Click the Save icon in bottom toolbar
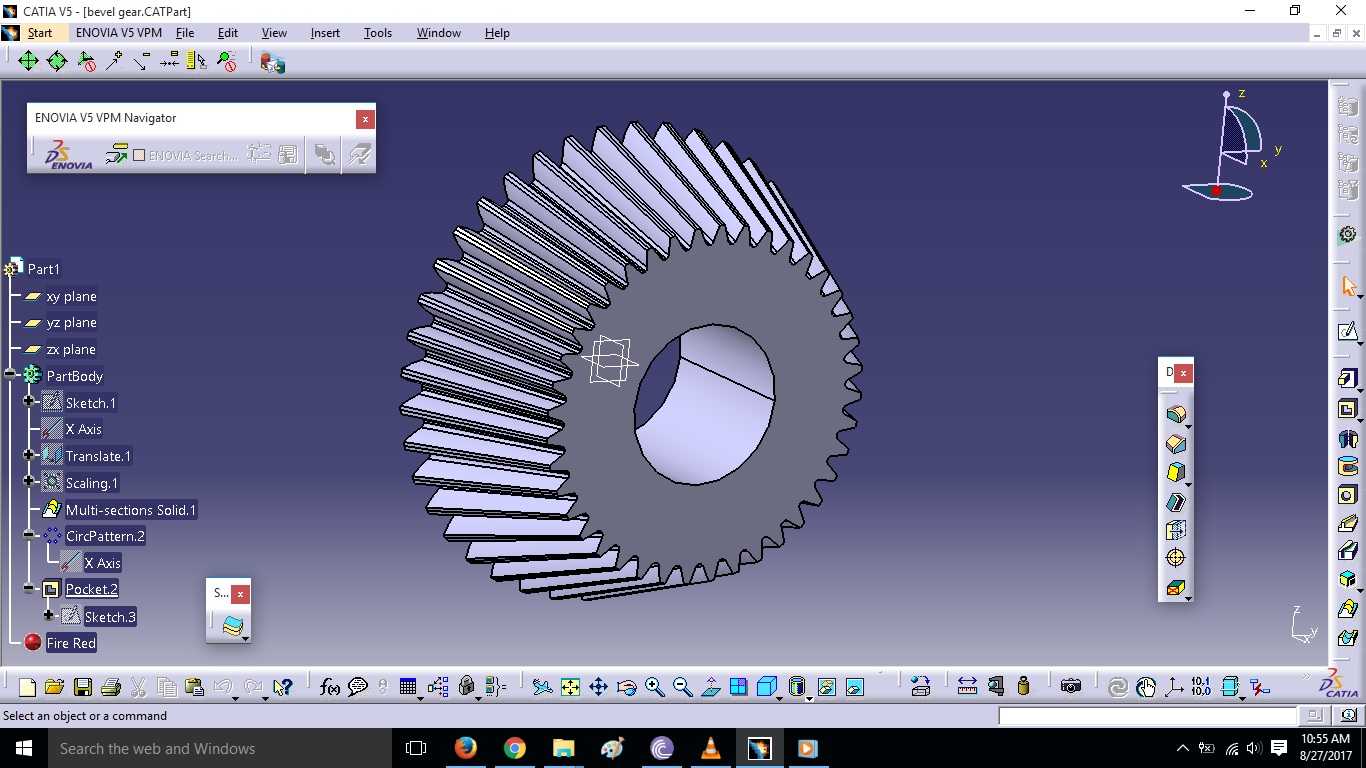 pos(83,687)
